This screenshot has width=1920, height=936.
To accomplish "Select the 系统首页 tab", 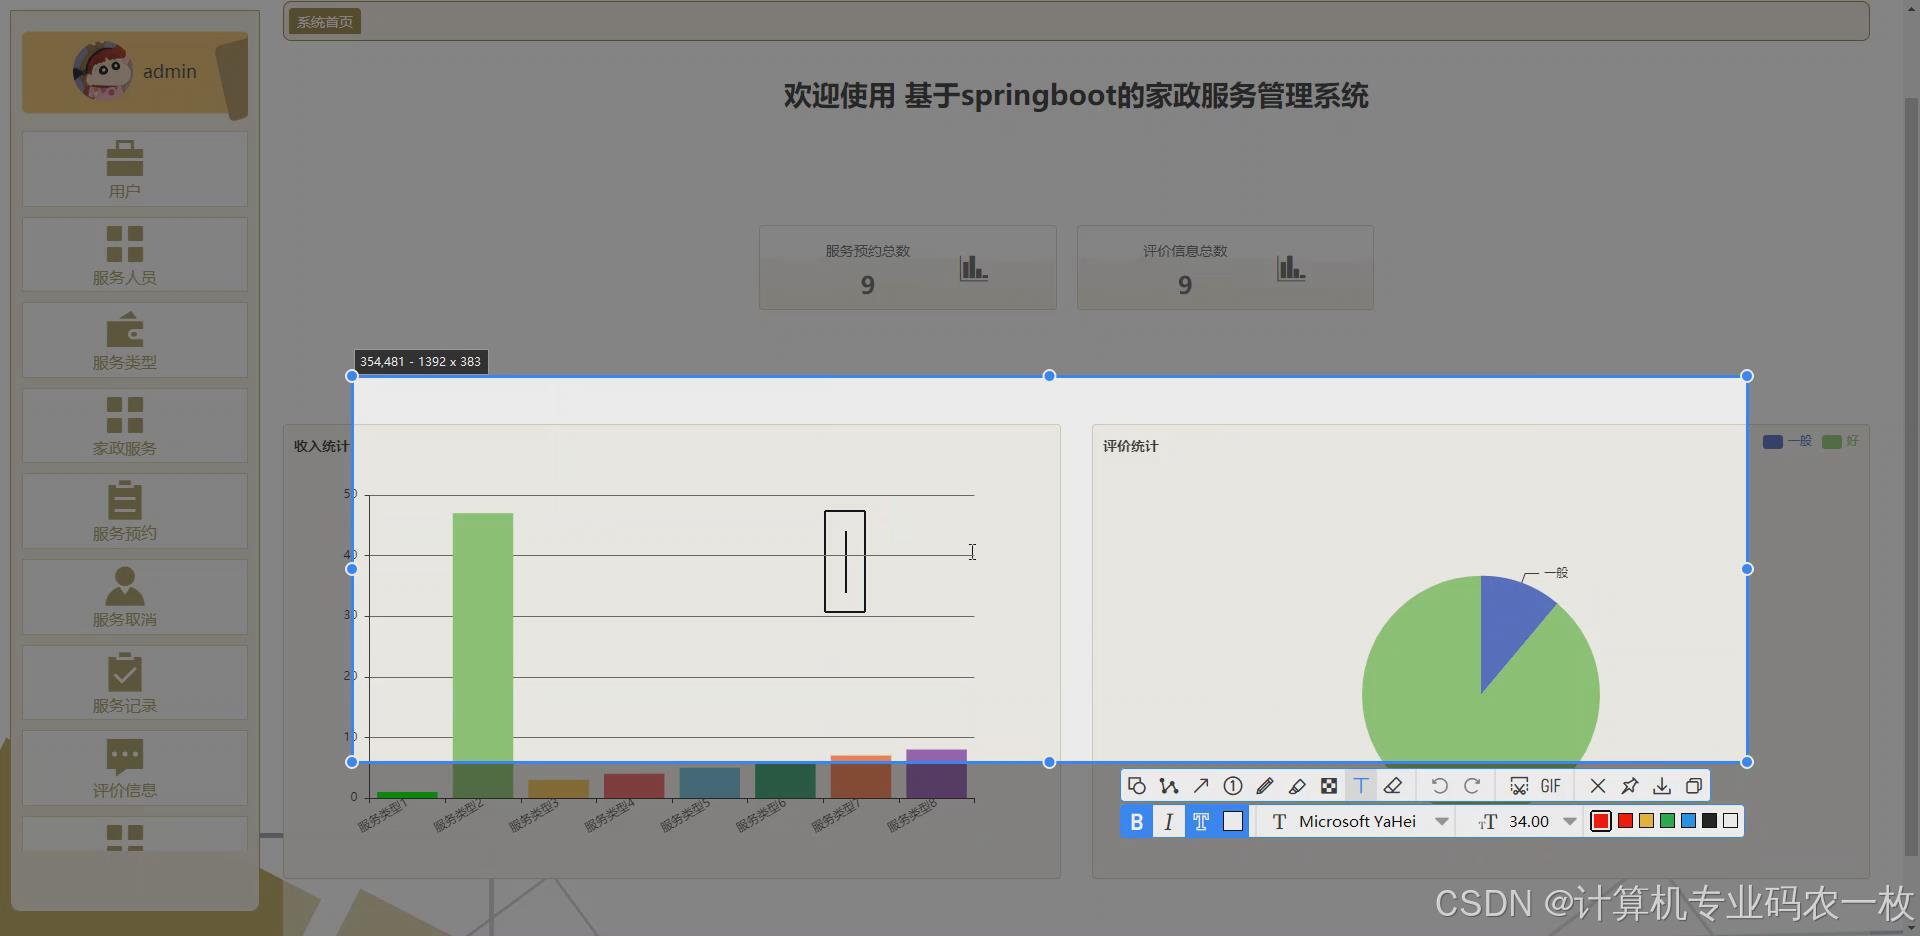I will 324,20.
